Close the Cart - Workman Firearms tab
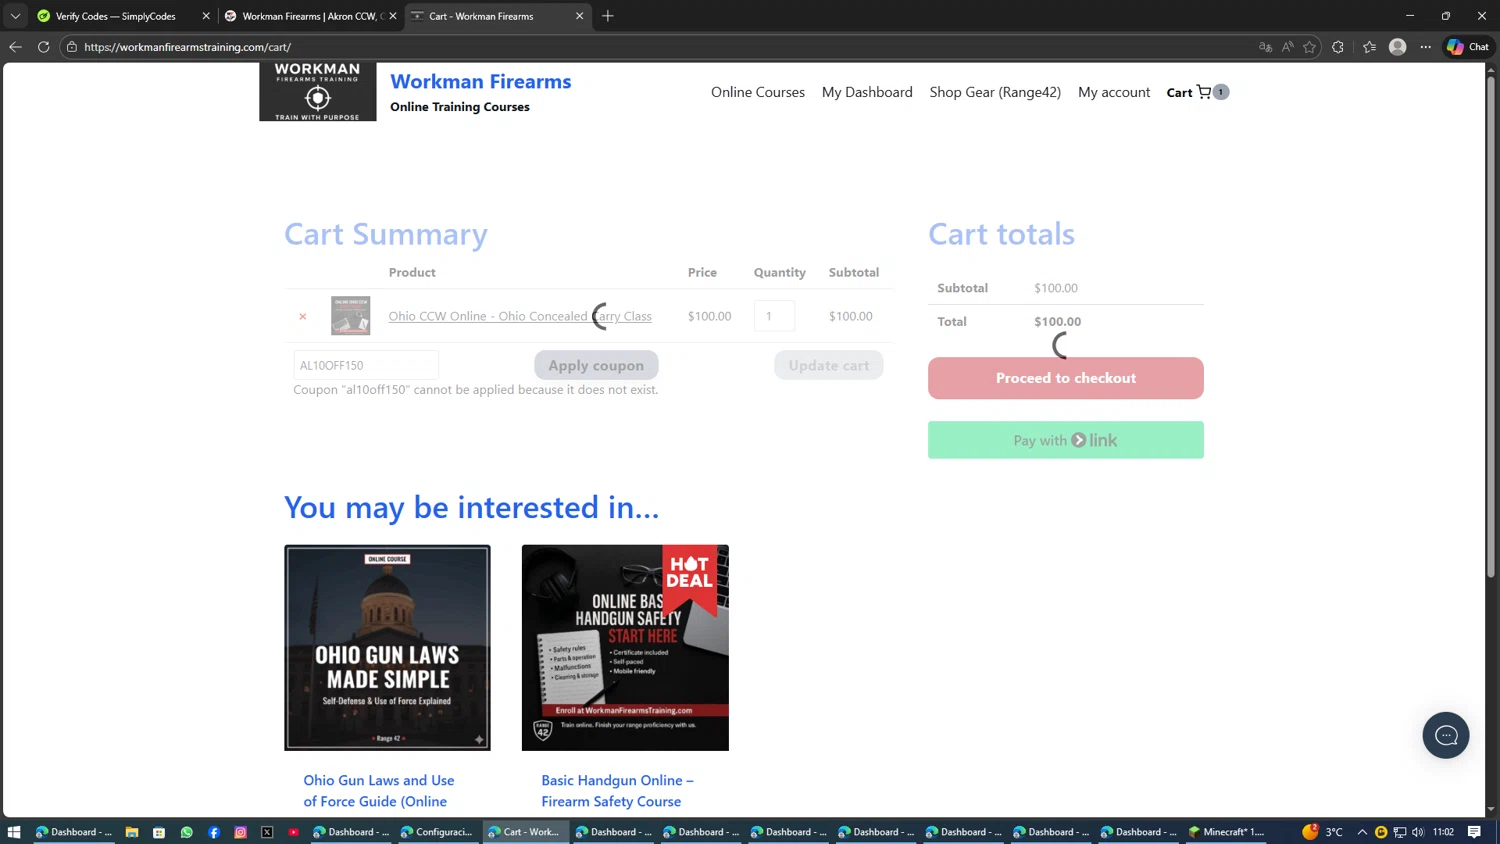 [579, 16]
